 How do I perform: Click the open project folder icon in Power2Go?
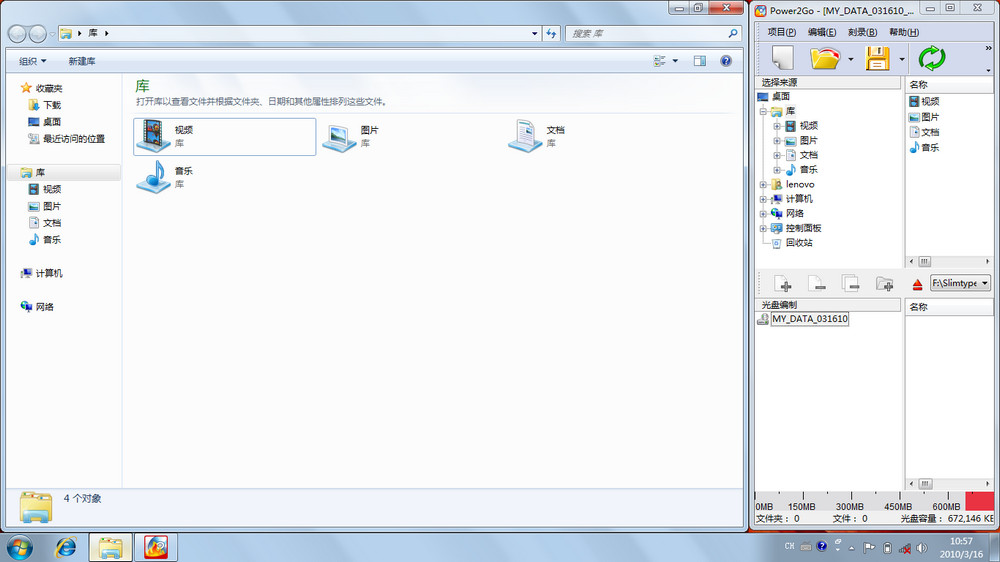pos(825,58)
